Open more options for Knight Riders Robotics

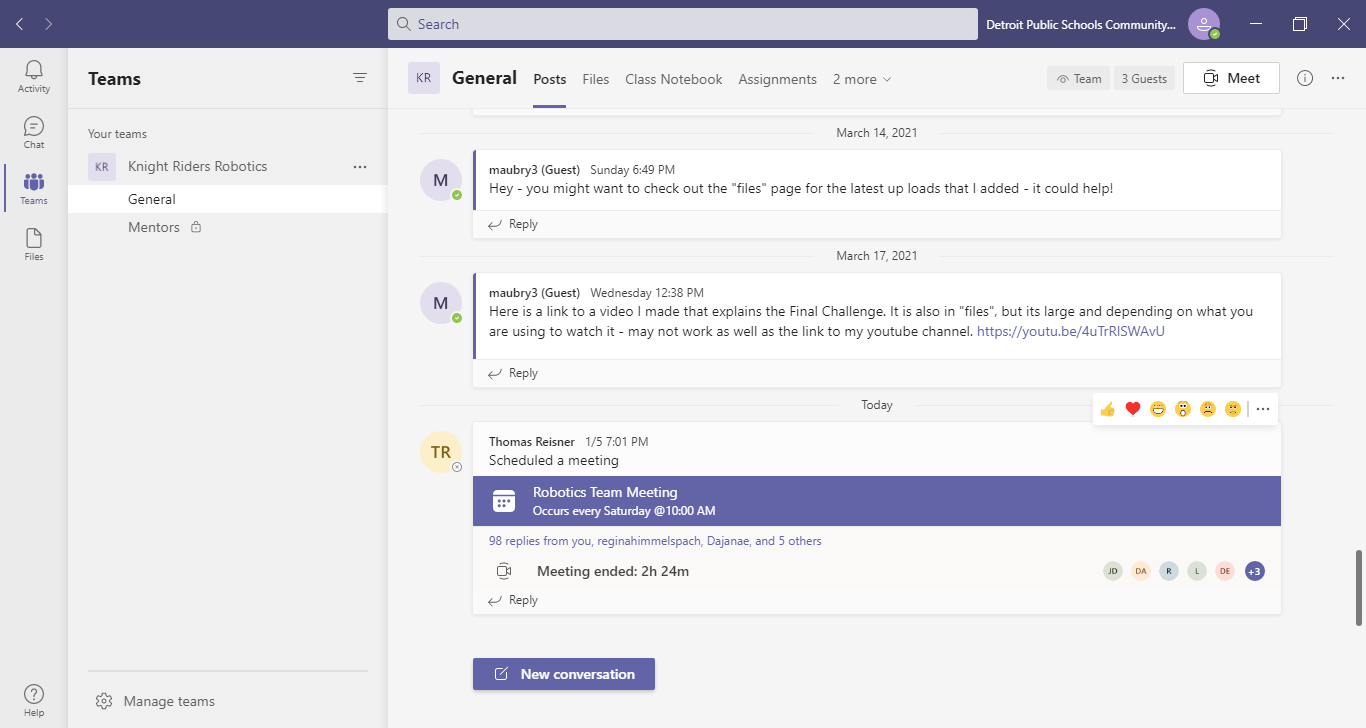click(360, 167)
